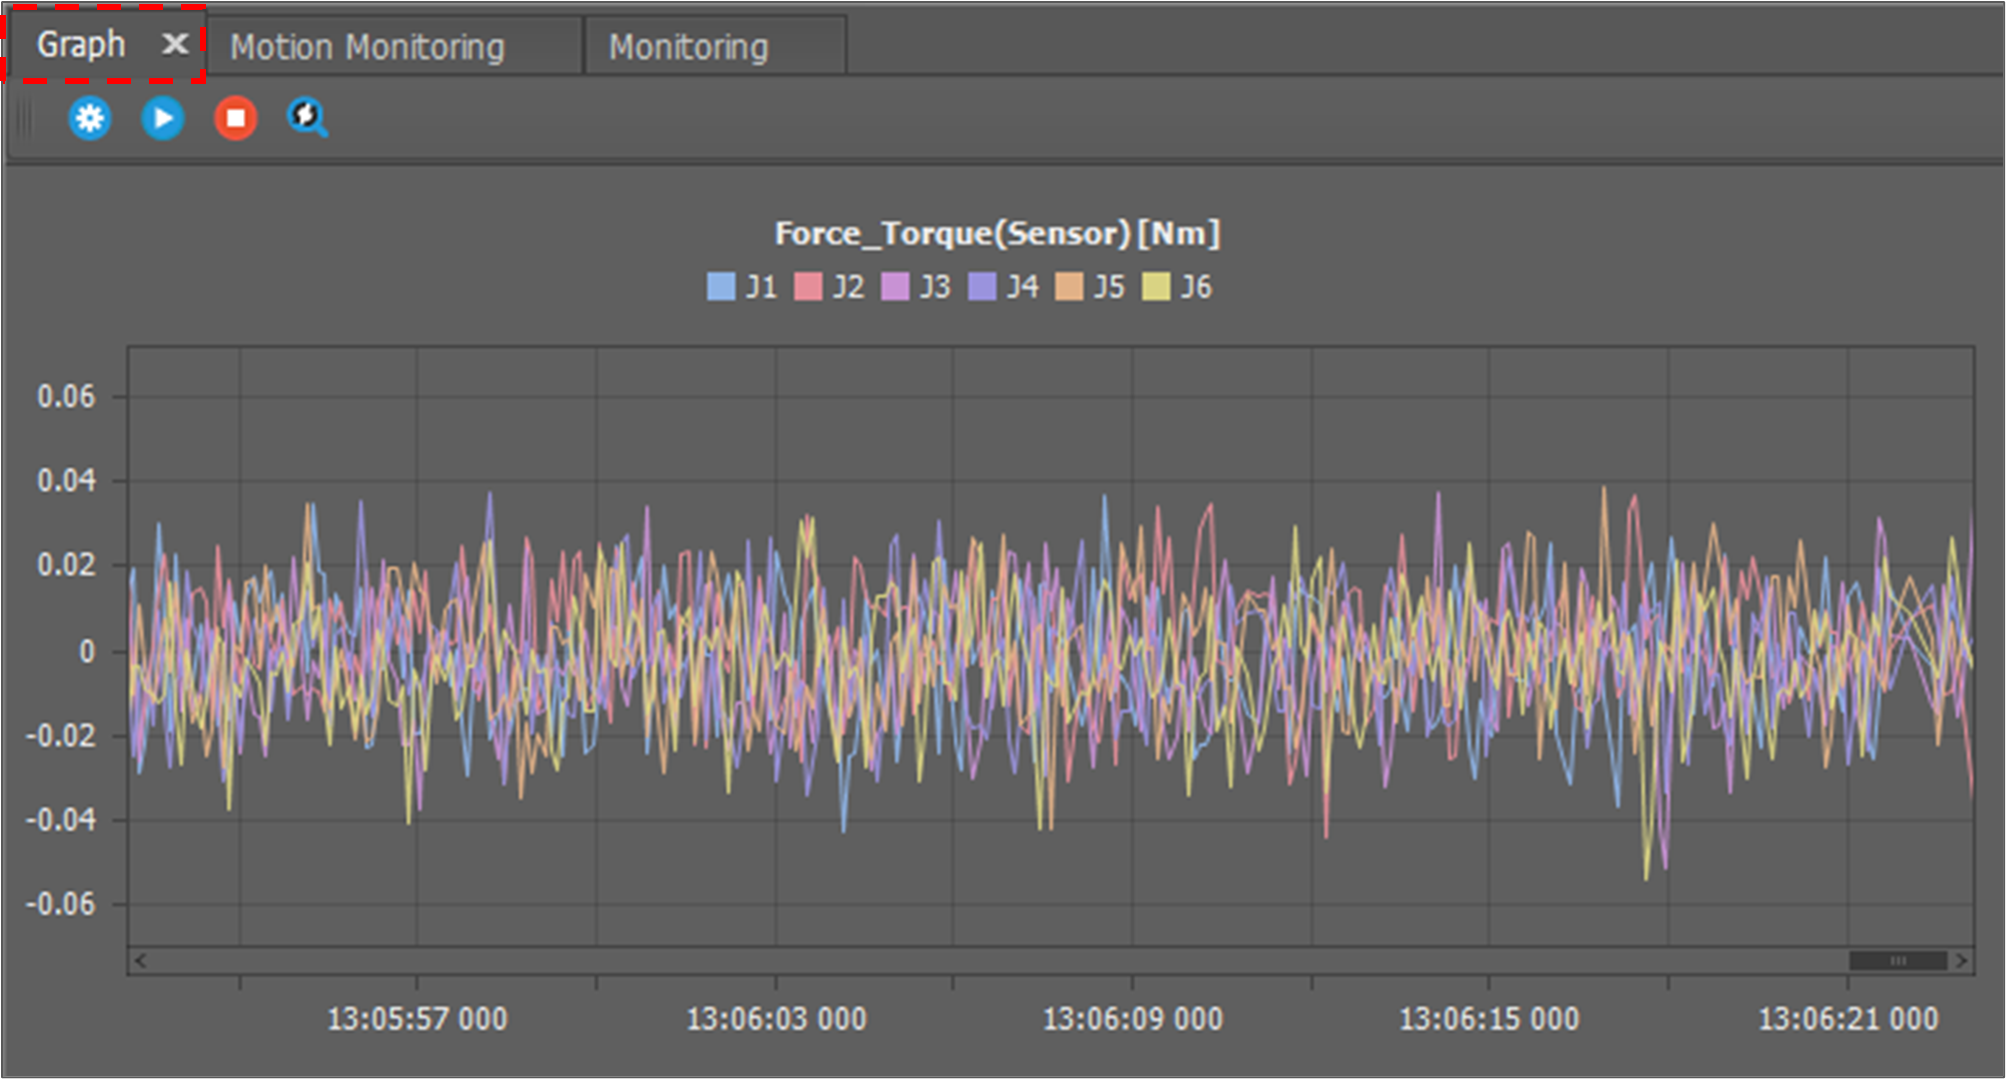
Task: Select the Graph tab
Action: coord(81,44)
